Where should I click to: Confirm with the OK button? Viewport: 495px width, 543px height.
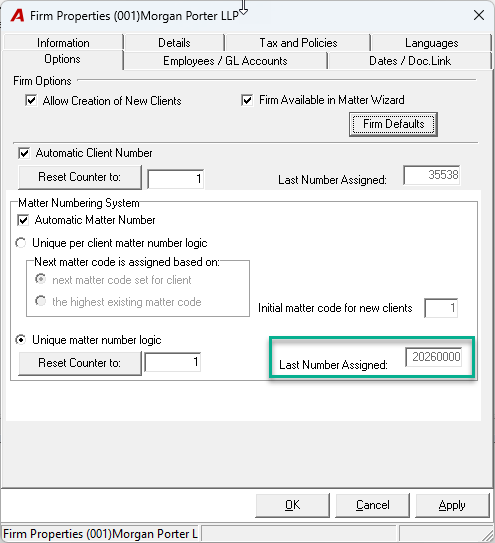click(x=292, y=505)
